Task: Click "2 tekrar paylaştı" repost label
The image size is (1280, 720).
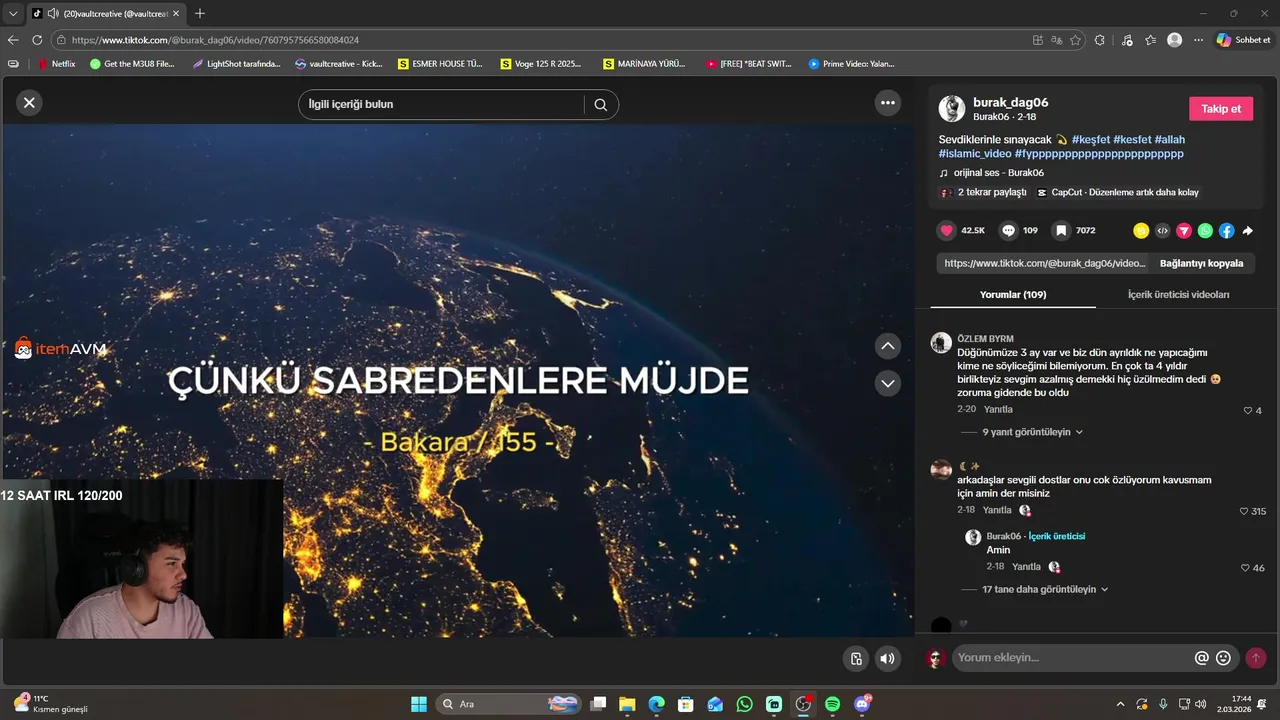Action: pos(992,192)
